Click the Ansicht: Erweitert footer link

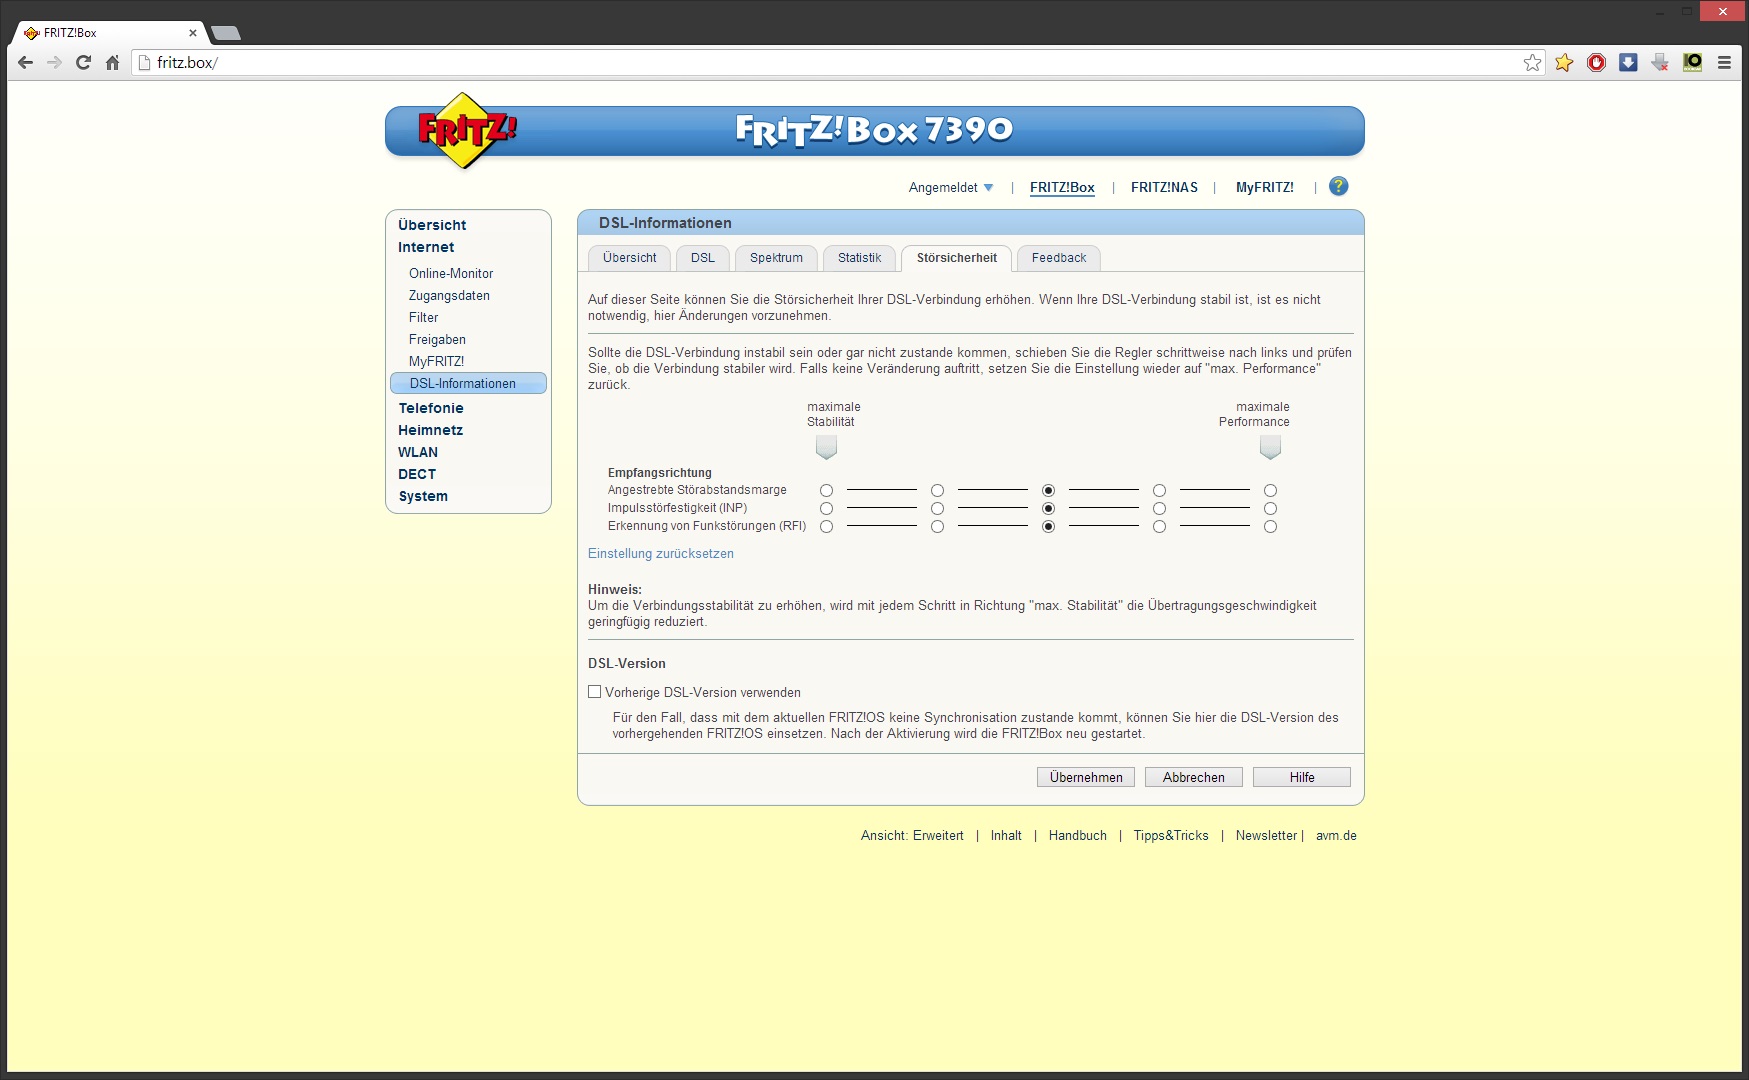coord(912,835)
